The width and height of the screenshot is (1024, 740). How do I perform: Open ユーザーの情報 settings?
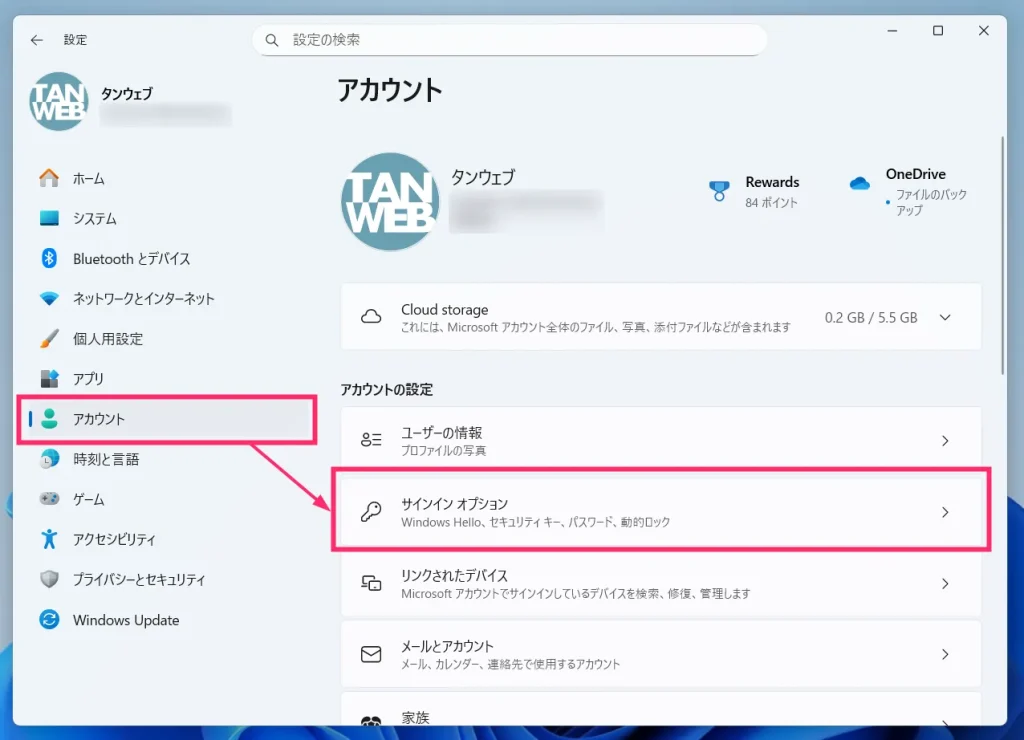coord(661,441)
